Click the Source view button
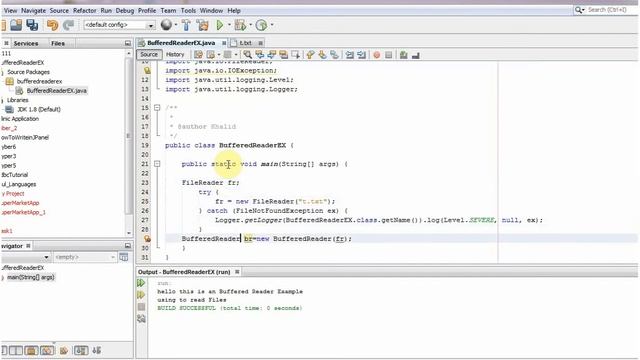The height and width of the screenshot is (360, 640). (x=149, y=54)
